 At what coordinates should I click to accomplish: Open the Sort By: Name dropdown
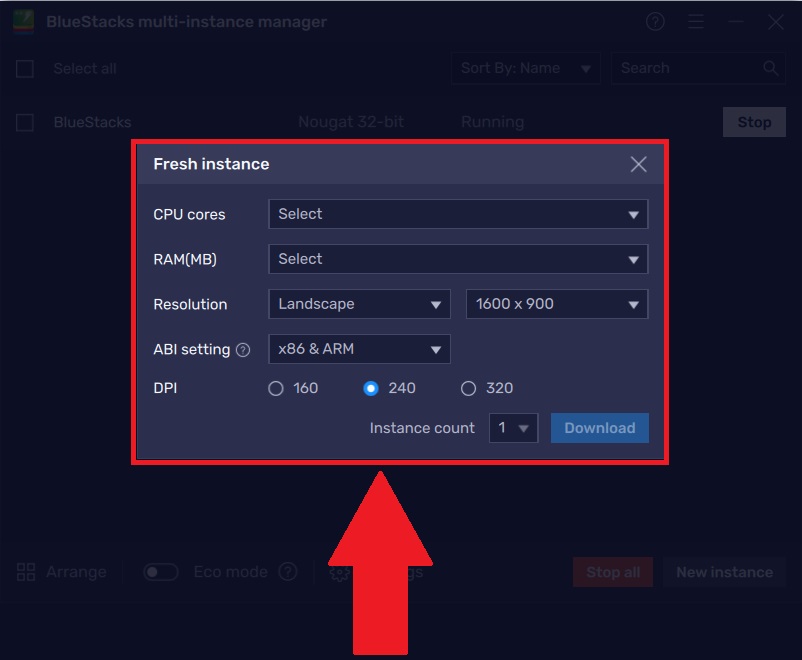(525, 68)
